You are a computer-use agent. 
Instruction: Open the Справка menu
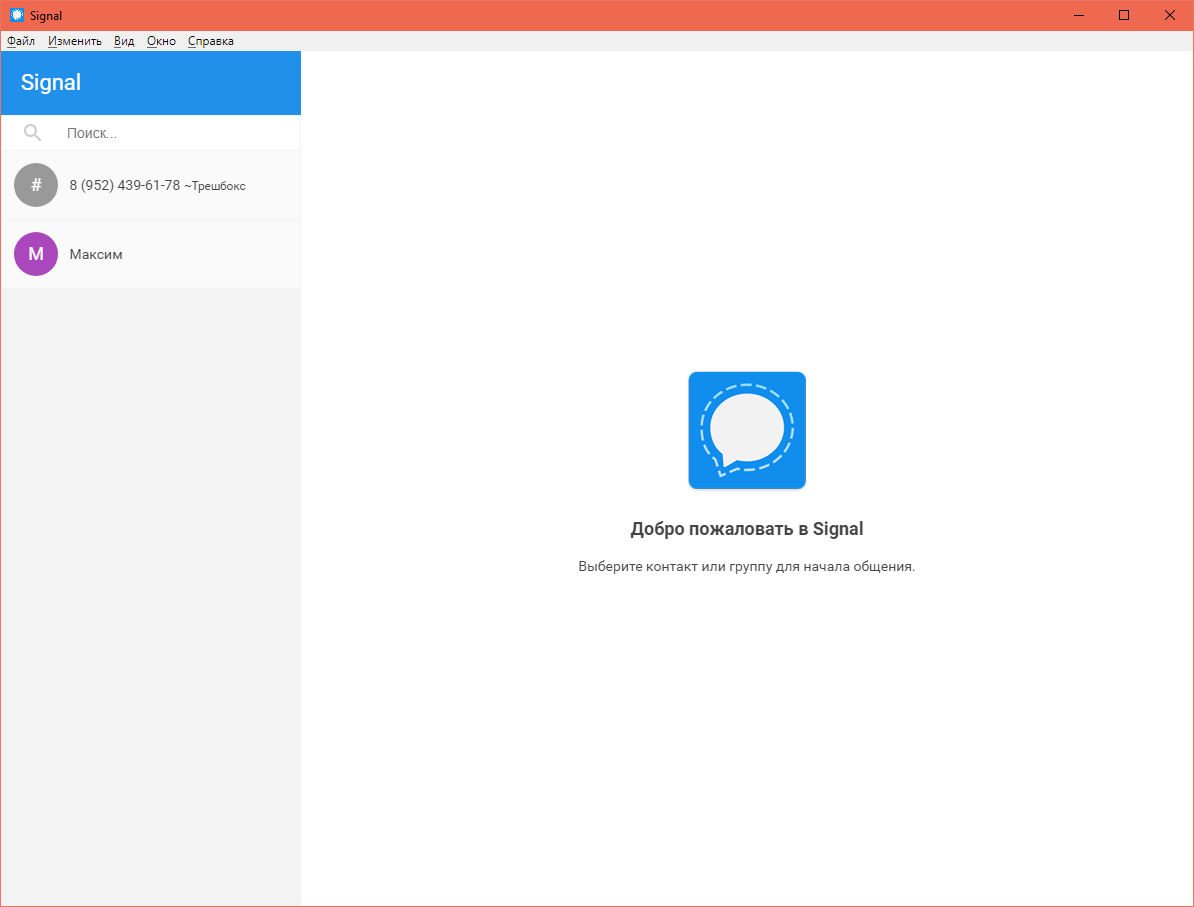pyautogui.click(x=211, y=41)
